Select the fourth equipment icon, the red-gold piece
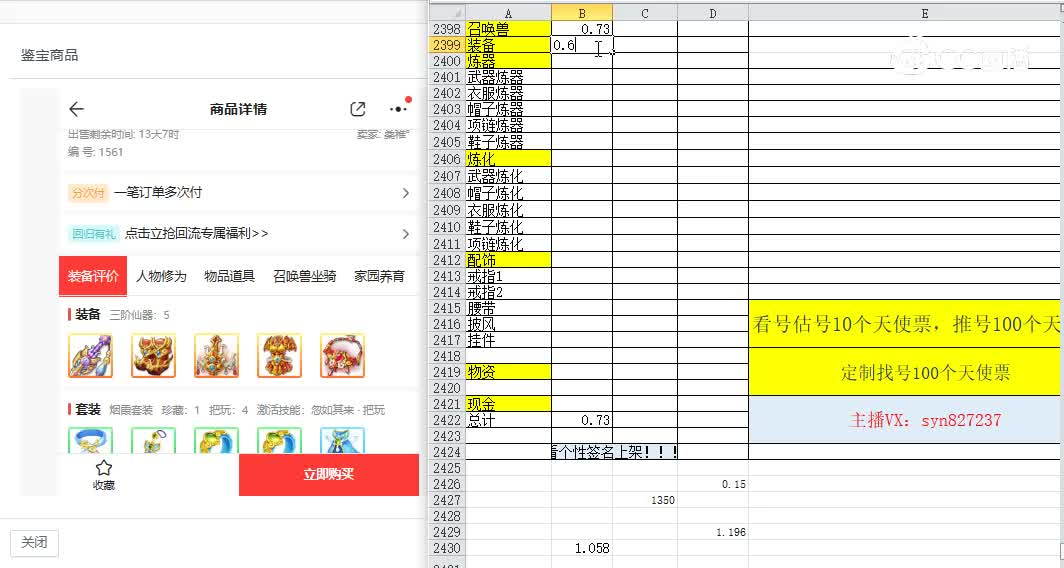The width and height of the screenshot is (1064, 568). (x=280, y=356)
